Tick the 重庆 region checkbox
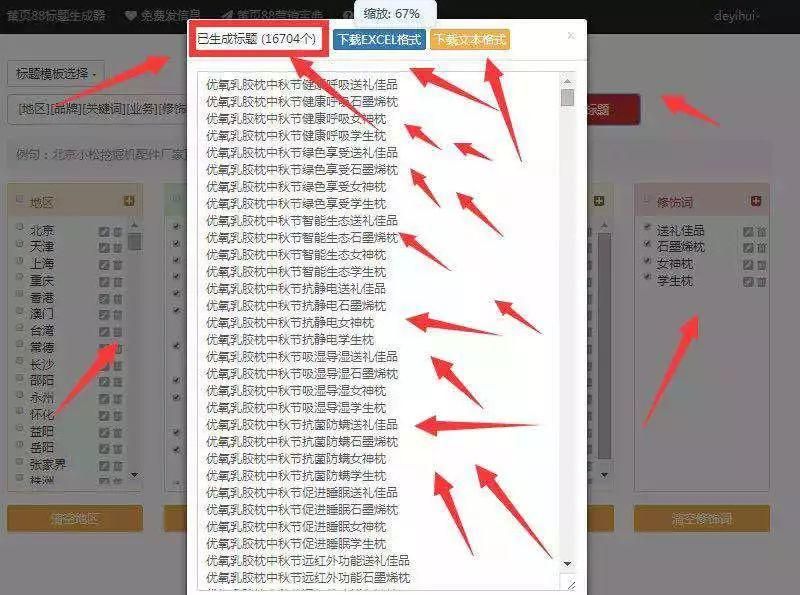The image size is (800, 595). [x=20, y=277]
